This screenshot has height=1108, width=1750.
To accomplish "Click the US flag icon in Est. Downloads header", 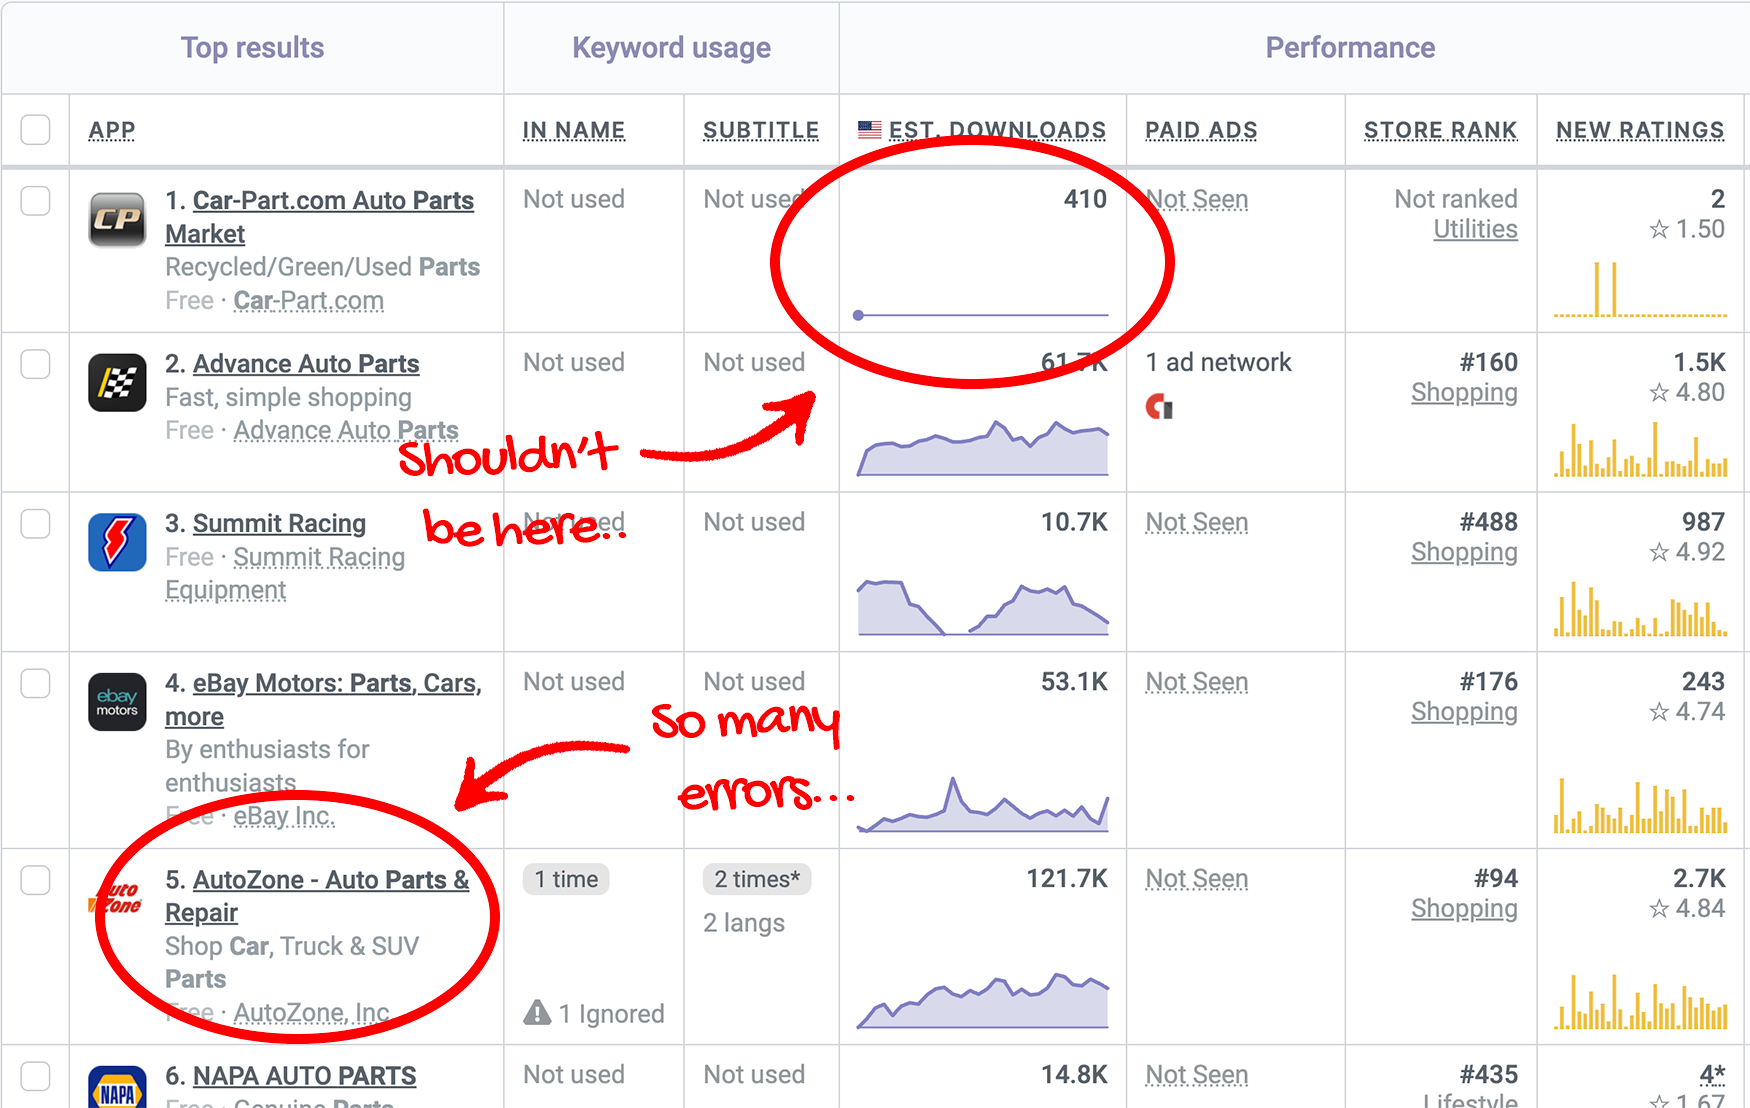I will [870, 130].
